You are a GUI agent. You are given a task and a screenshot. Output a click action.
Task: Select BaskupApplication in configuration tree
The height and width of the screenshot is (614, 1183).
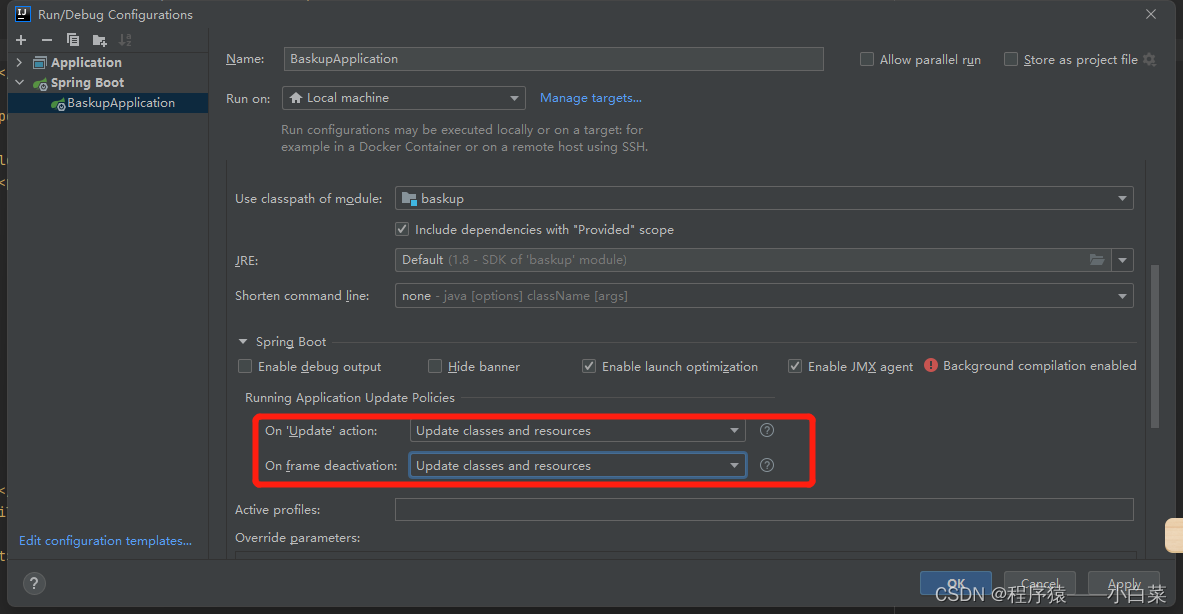click(x=108, y=103)
